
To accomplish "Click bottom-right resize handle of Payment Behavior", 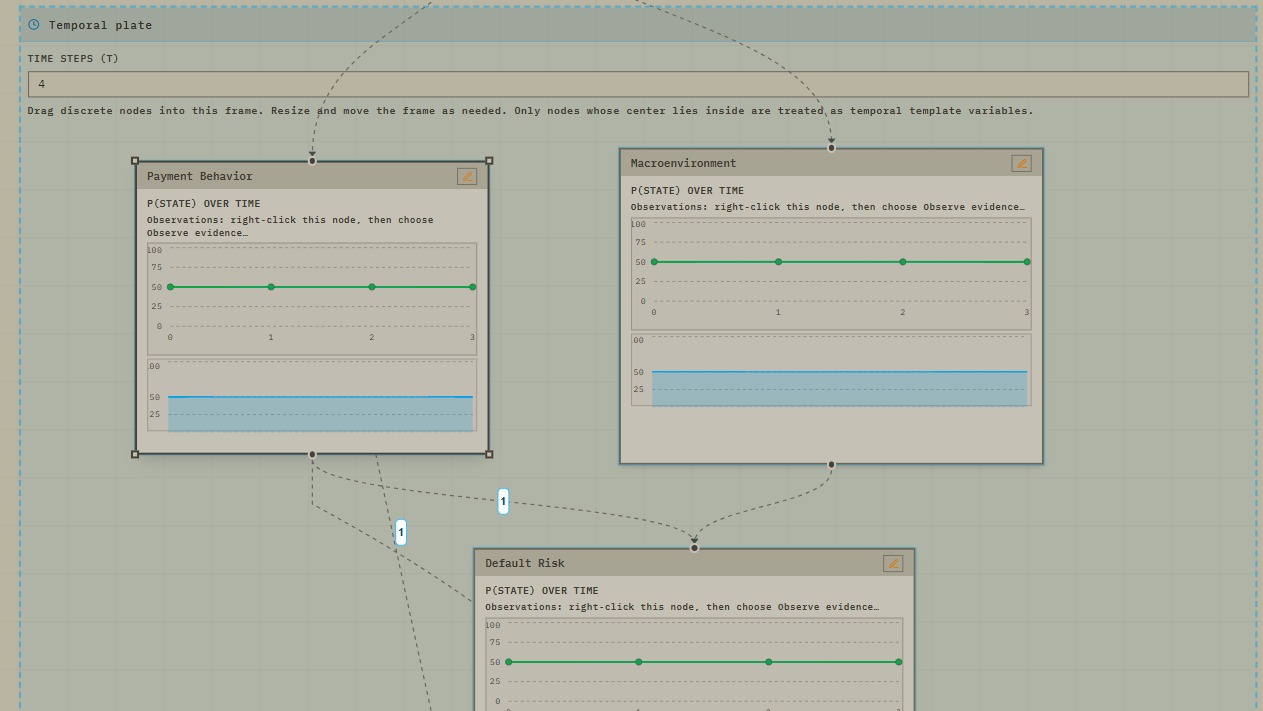I will tap(489, 454).
